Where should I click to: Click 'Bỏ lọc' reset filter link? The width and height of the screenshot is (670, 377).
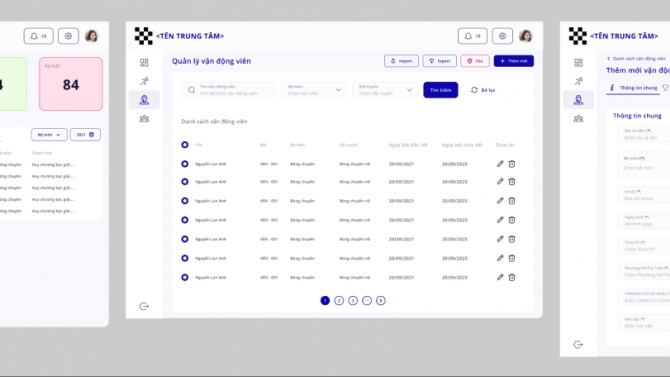pyautogui.click(x=483, y=90)
